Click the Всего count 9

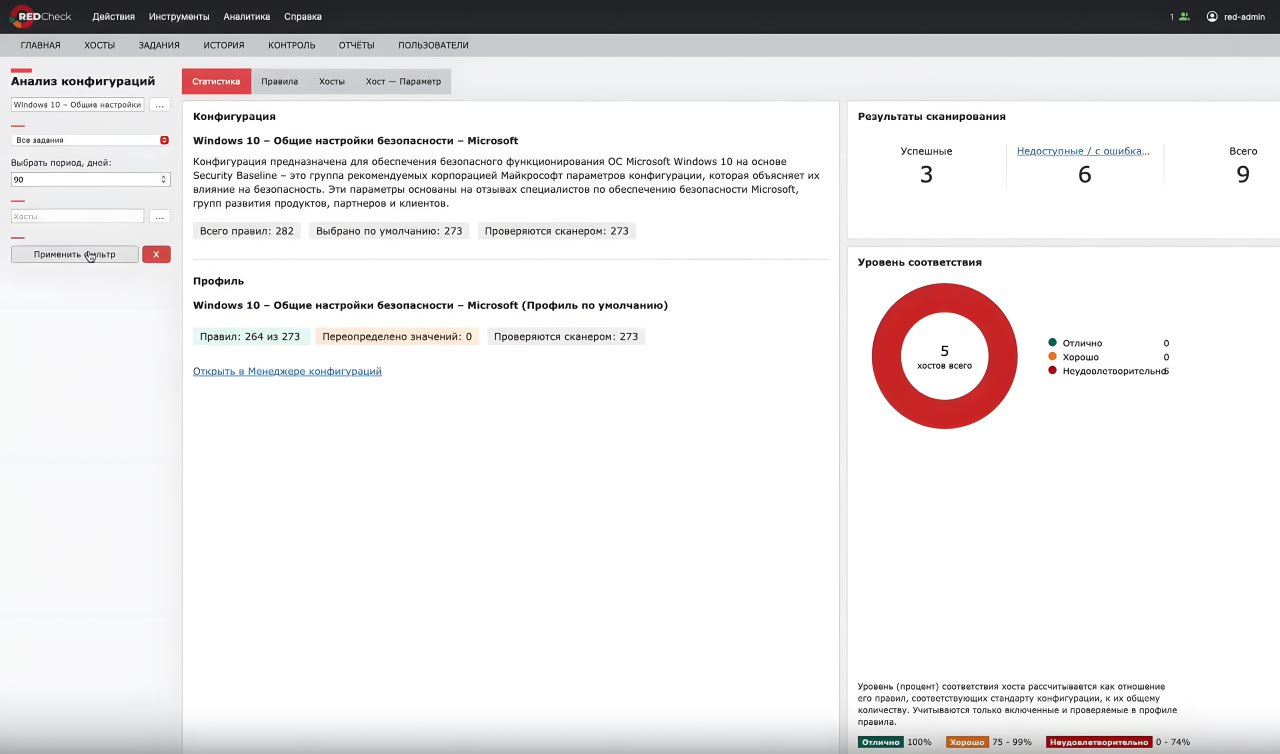1243,175
